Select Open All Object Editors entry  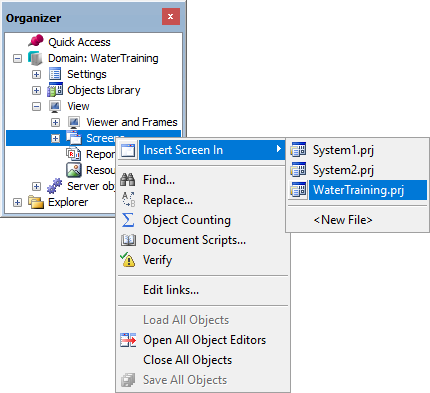pos(203,340)
